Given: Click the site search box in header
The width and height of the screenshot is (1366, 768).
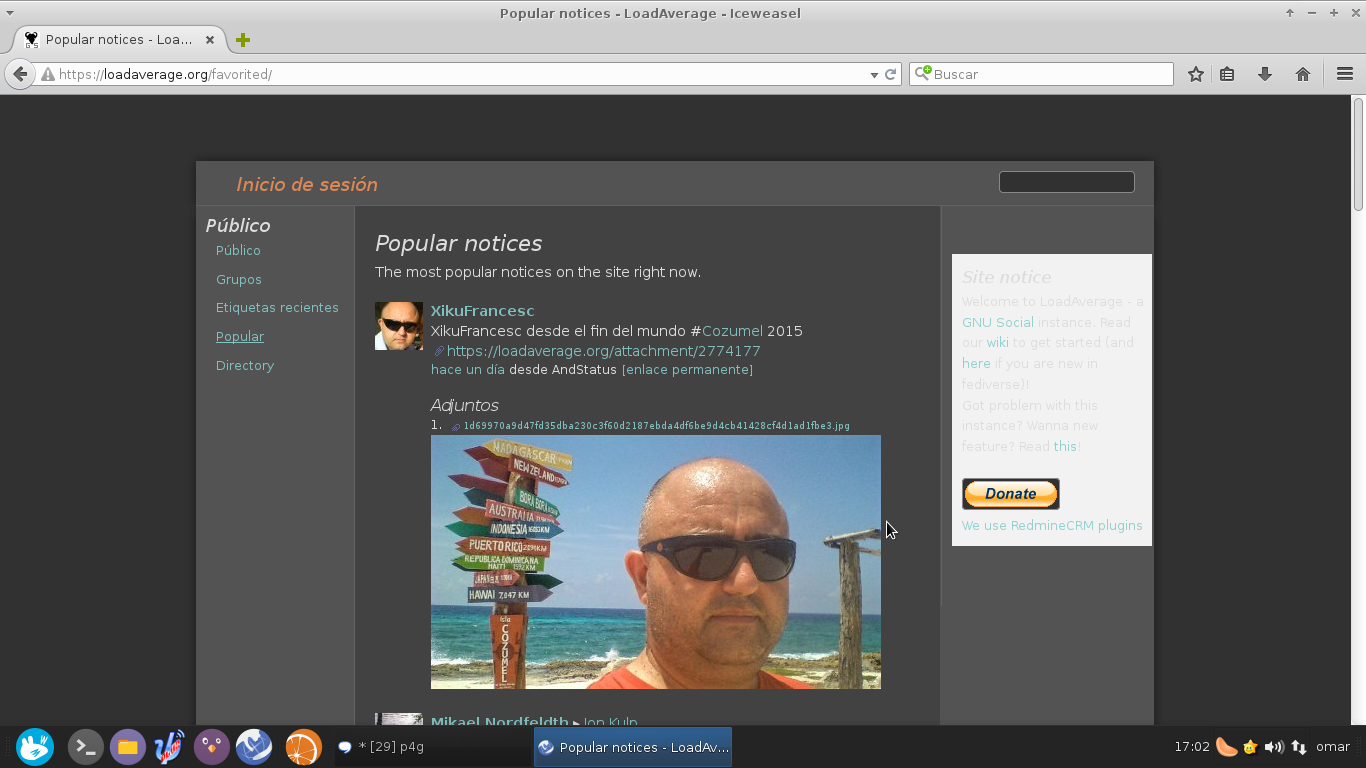Looking at the screenshot, I should (x=1067, y=182).
